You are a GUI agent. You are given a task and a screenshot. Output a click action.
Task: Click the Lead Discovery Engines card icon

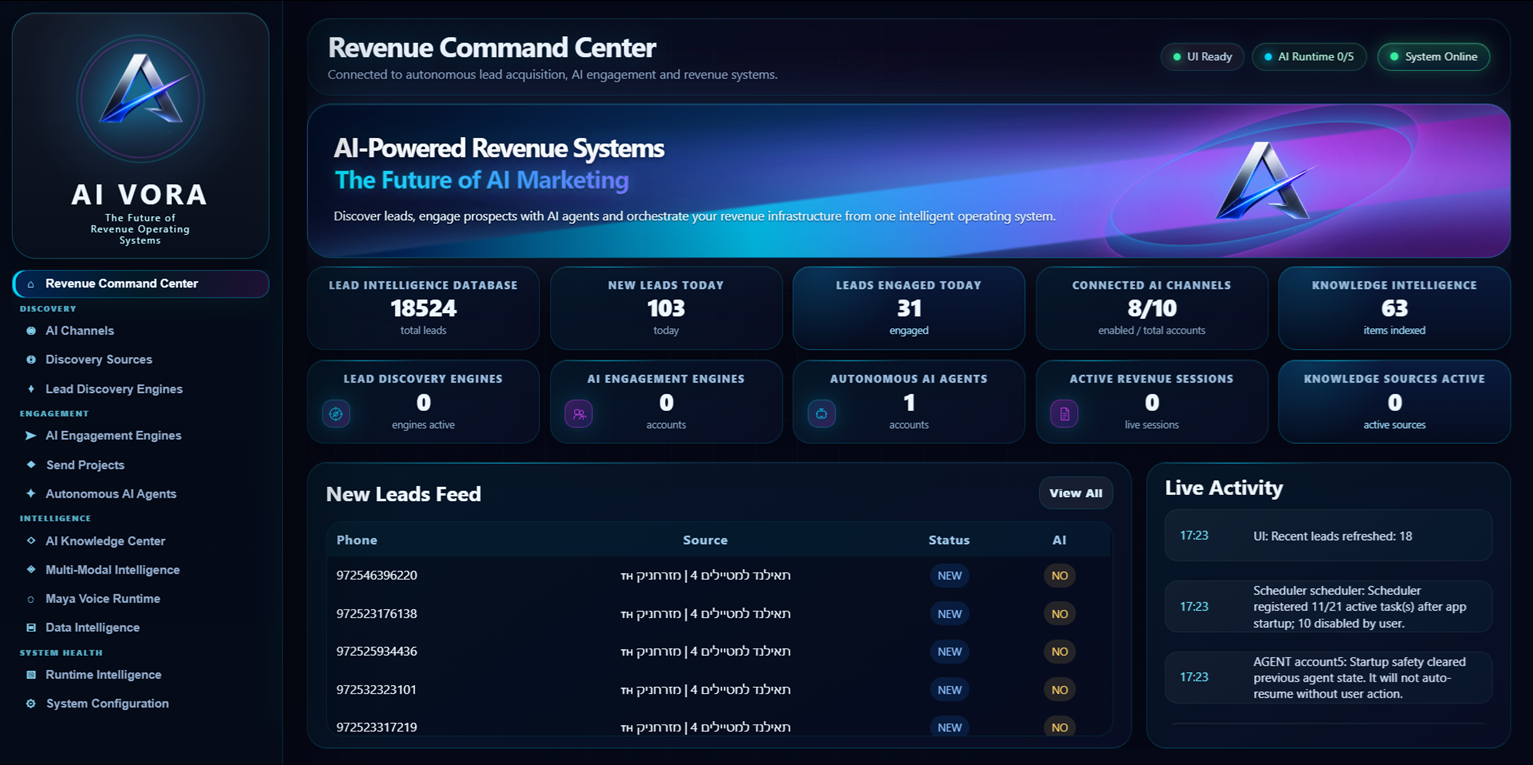pyautogui.click(x=336, y=413)
